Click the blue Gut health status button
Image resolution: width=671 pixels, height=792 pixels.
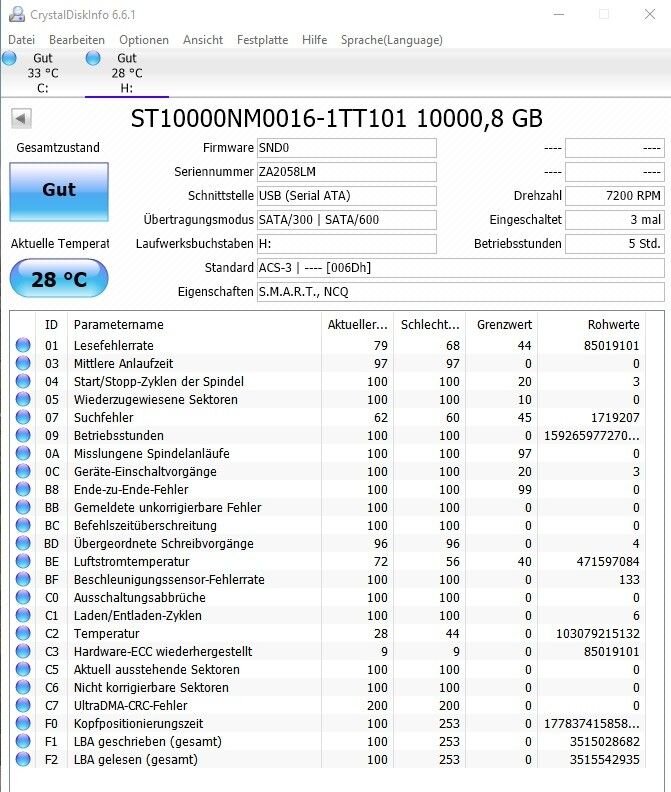(59, 191)
